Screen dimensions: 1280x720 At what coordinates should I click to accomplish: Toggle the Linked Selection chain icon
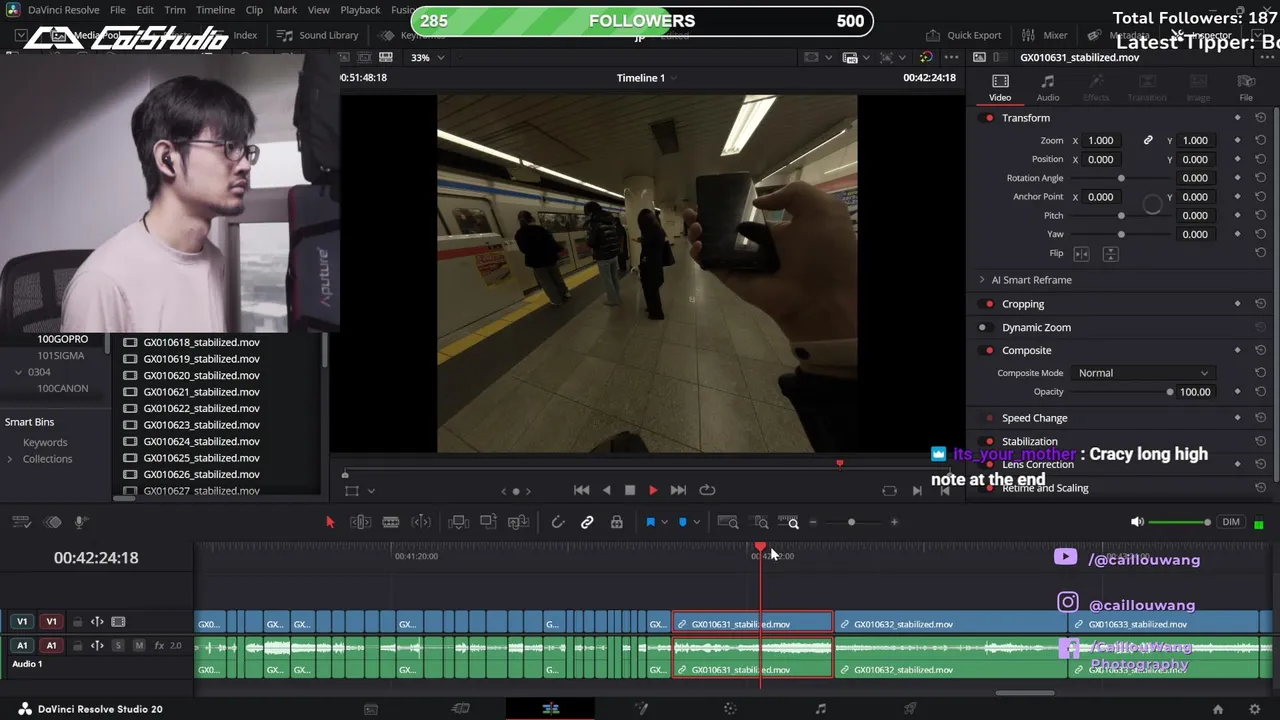(587, 522)
